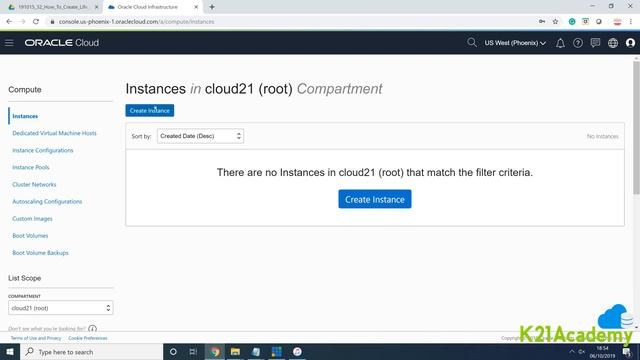Bookmark this page with the star icon
Screen dimensions: 640x360
[x=555, y=22]
